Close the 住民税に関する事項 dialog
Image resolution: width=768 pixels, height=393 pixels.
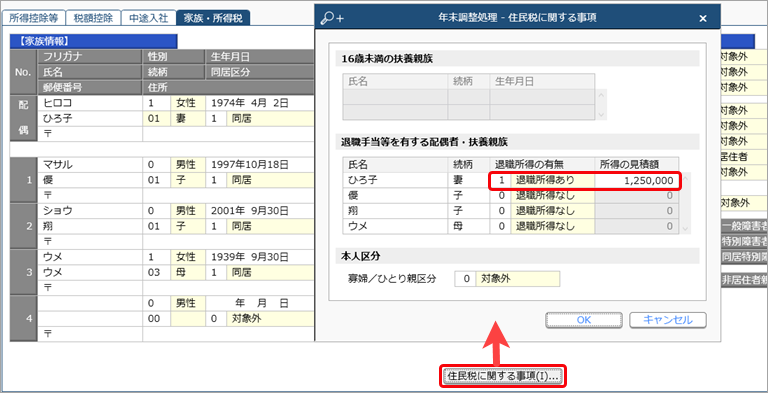(703, 18)
